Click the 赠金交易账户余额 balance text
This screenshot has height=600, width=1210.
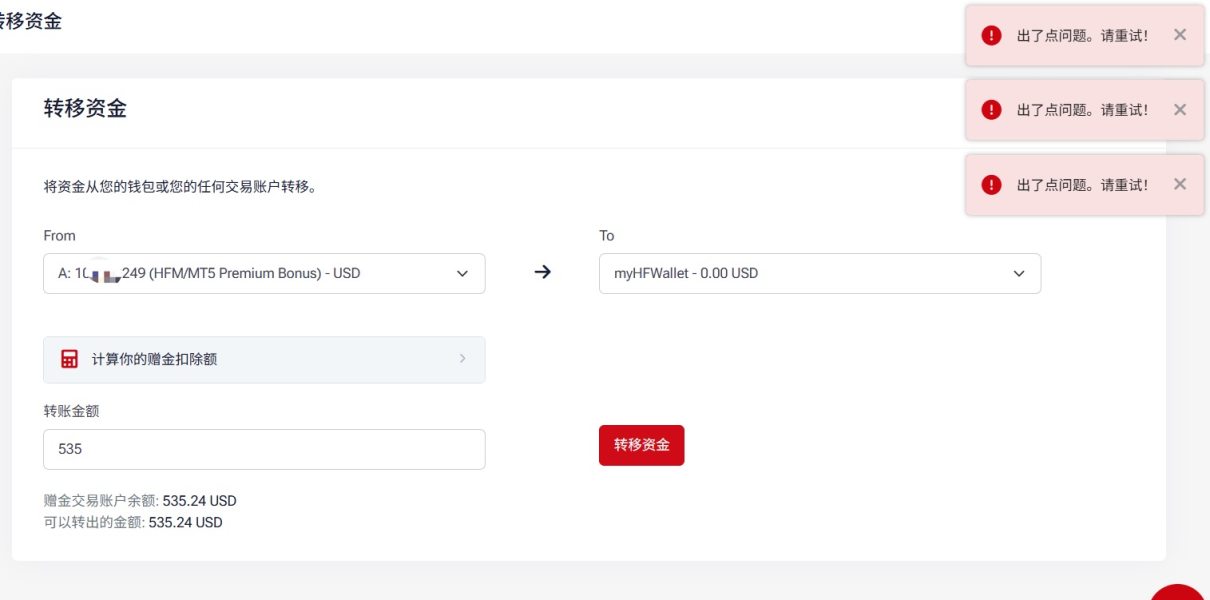pos(140,501)
